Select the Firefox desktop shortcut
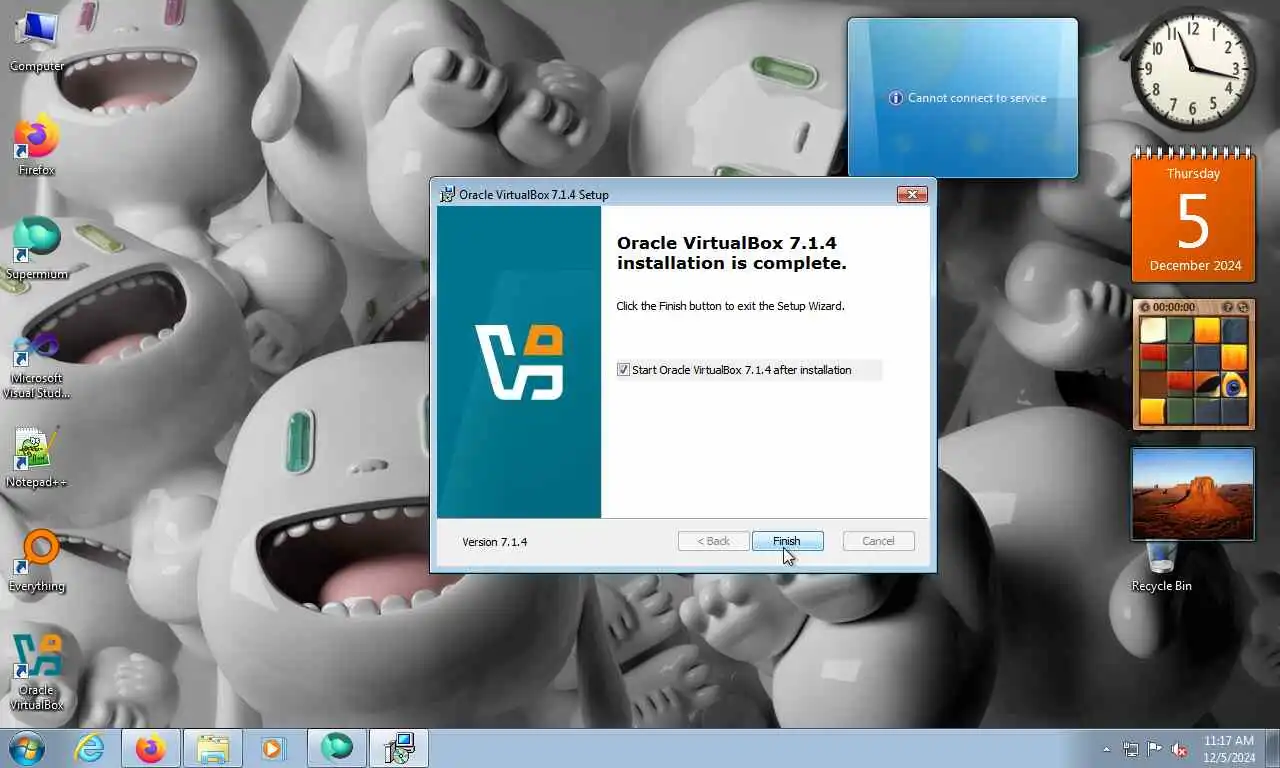The width and height of the screenshot is (1280, 768). (36, 146)
